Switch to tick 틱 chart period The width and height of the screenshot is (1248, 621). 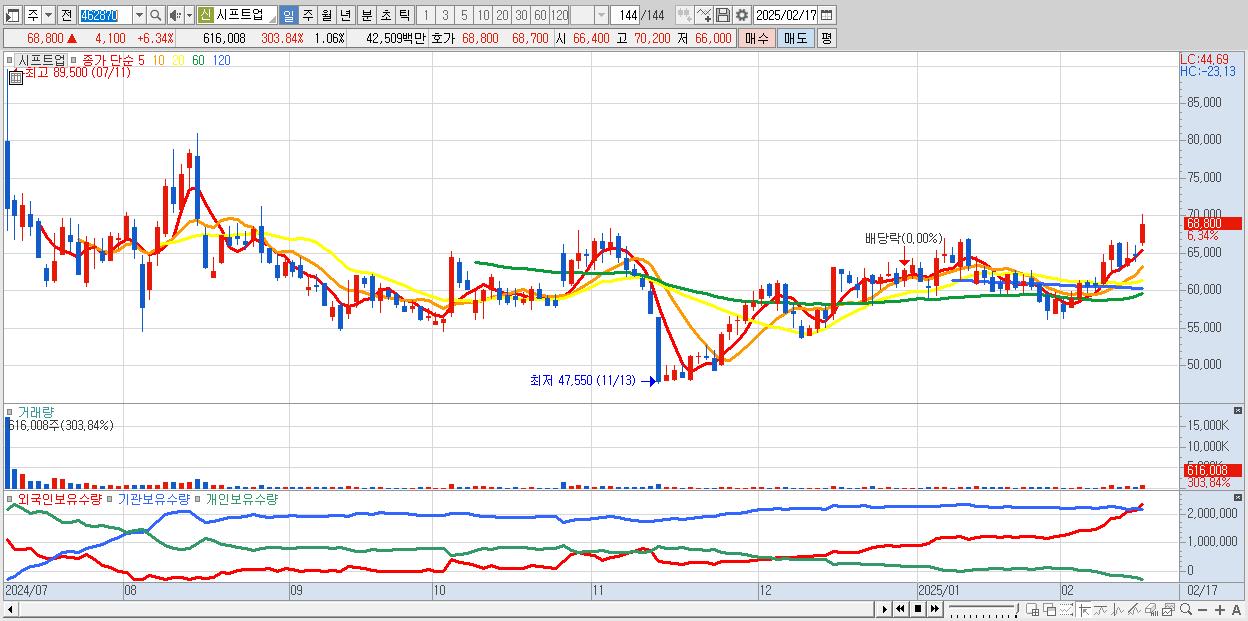tap(404, 15)
